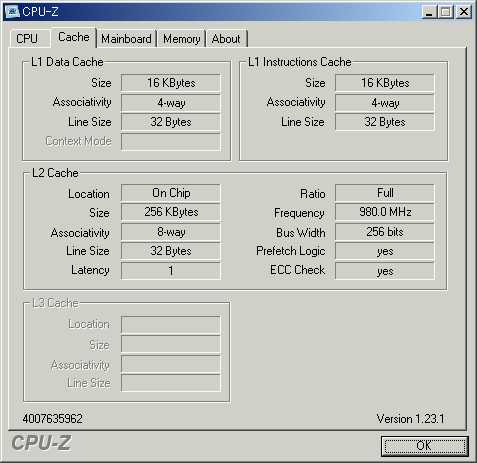Click L1 Instructions Cache size 16 KBytes field
The image size is (477, 463).
point(385,83)
